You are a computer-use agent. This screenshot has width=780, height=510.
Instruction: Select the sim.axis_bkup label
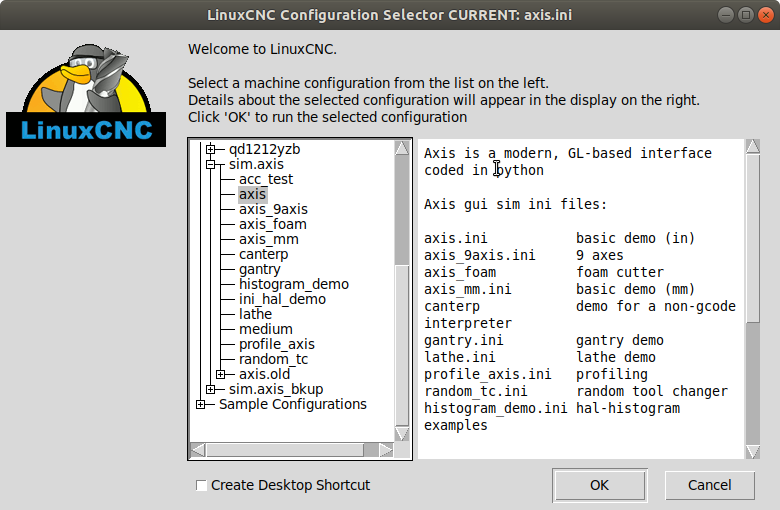pyautogui.click(x=276, y=389)
